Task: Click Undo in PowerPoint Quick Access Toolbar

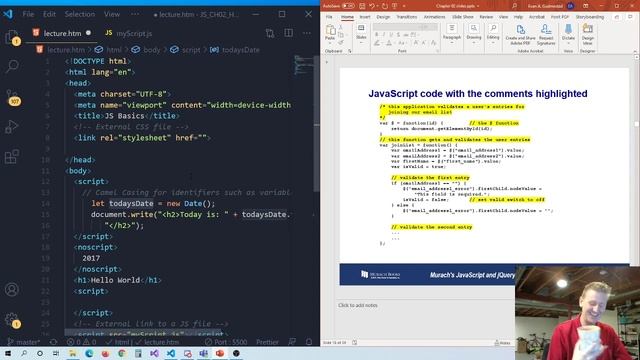Action: coord(372,6)
